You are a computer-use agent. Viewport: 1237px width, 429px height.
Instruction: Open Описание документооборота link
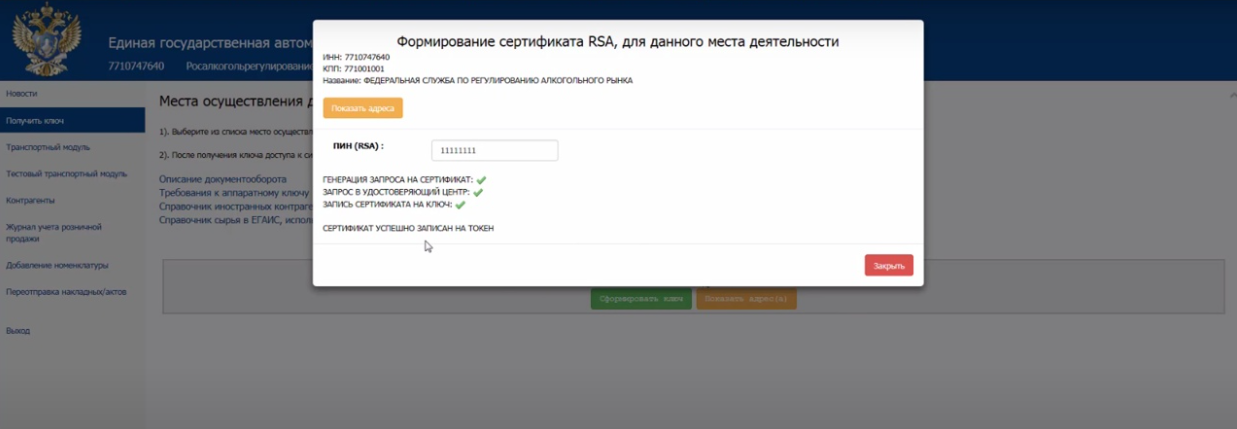coord(223,179)
